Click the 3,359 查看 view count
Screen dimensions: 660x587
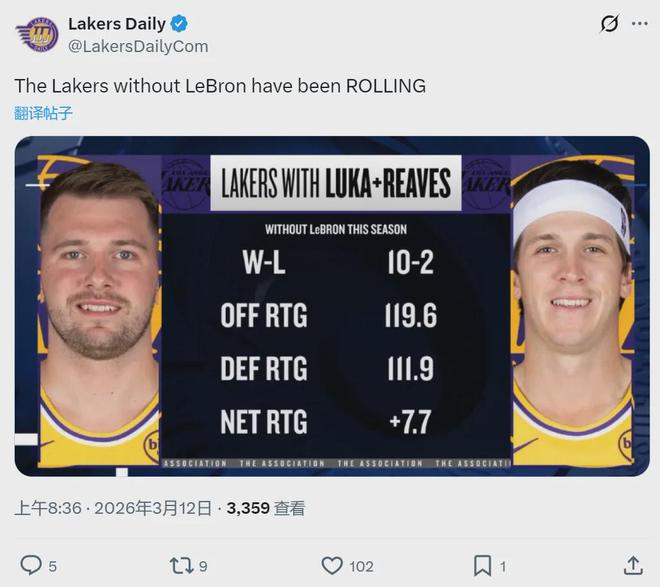266,508
